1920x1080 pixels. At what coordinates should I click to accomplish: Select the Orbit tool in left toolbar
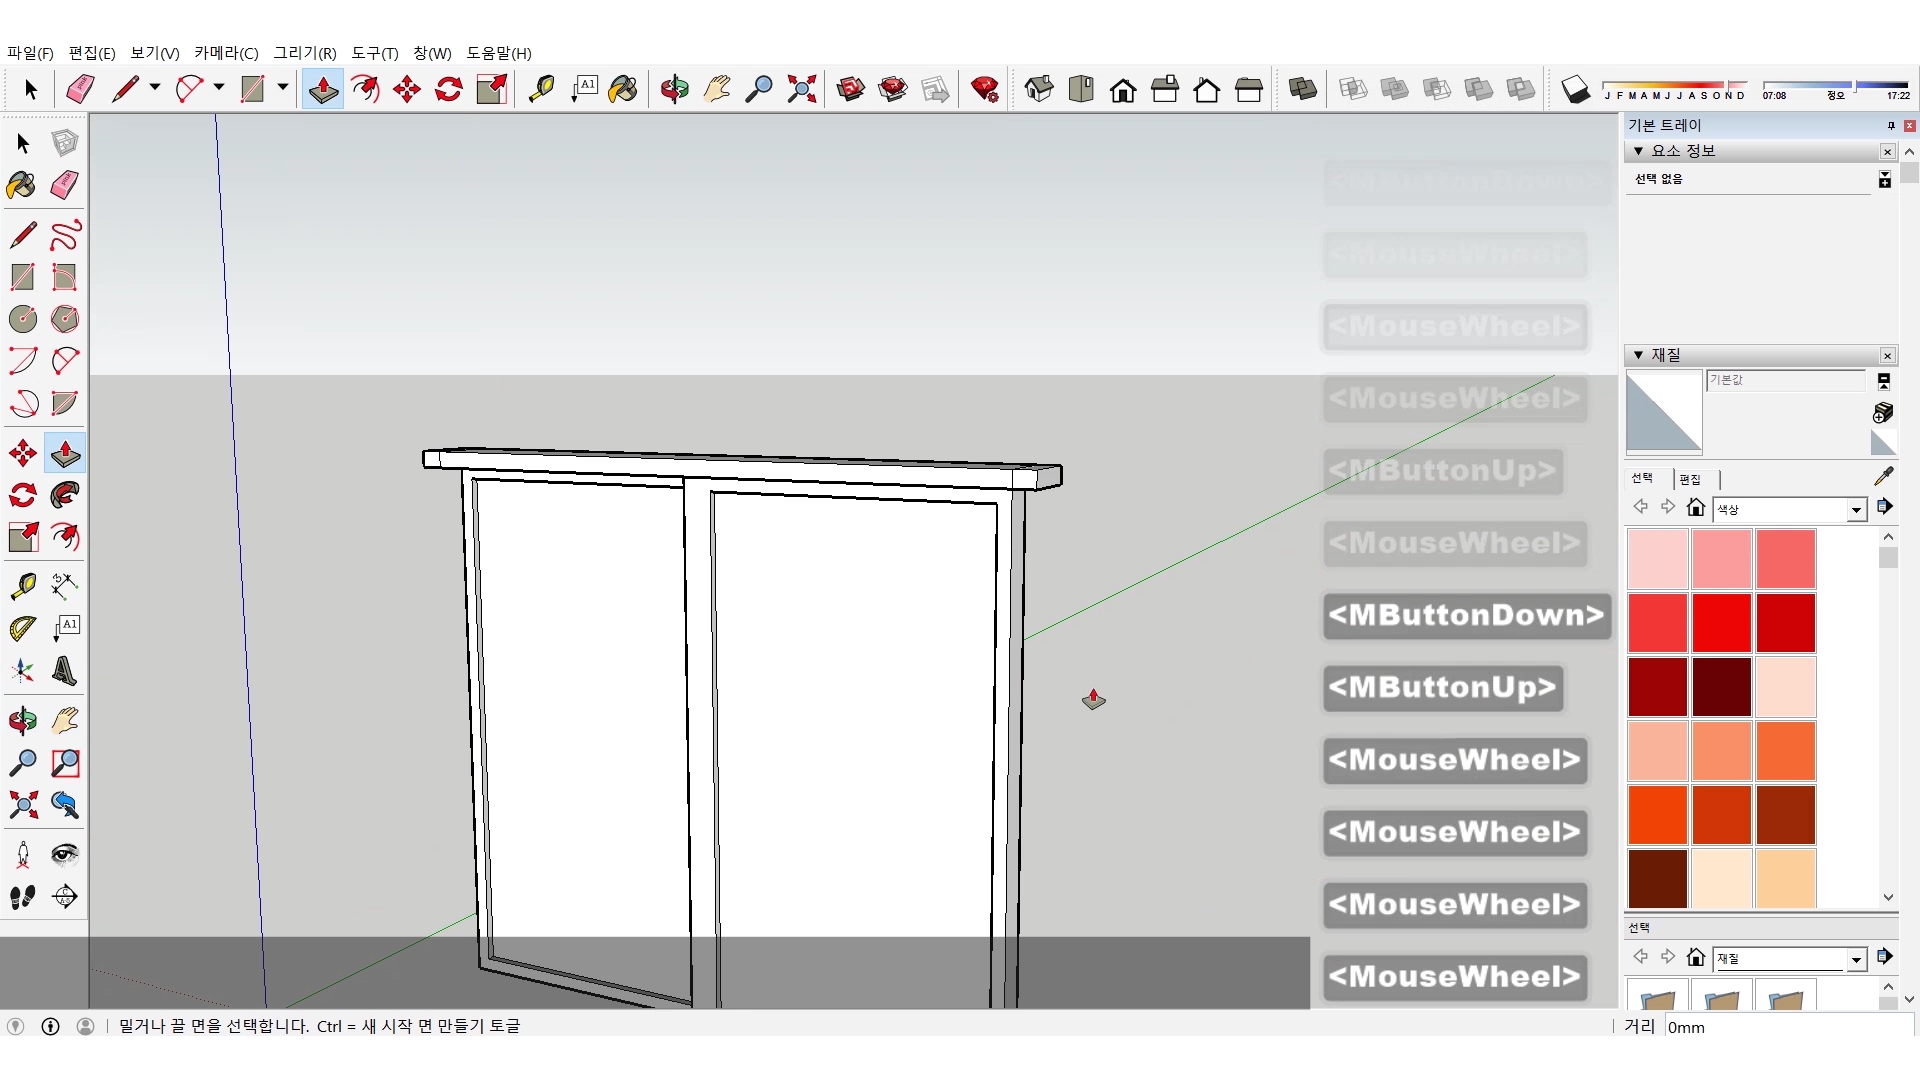tap(22, 720)
